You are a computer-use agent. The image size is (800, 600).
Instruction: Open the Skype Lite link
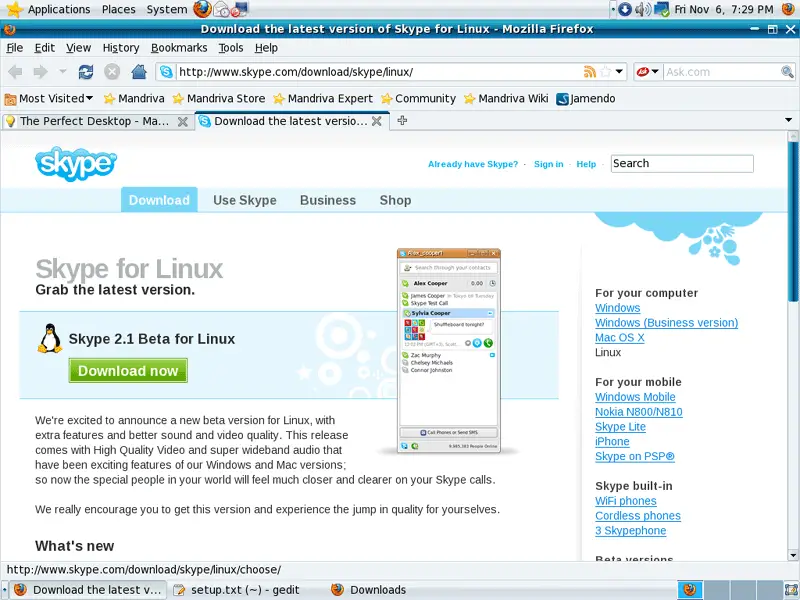coord(620,426)
